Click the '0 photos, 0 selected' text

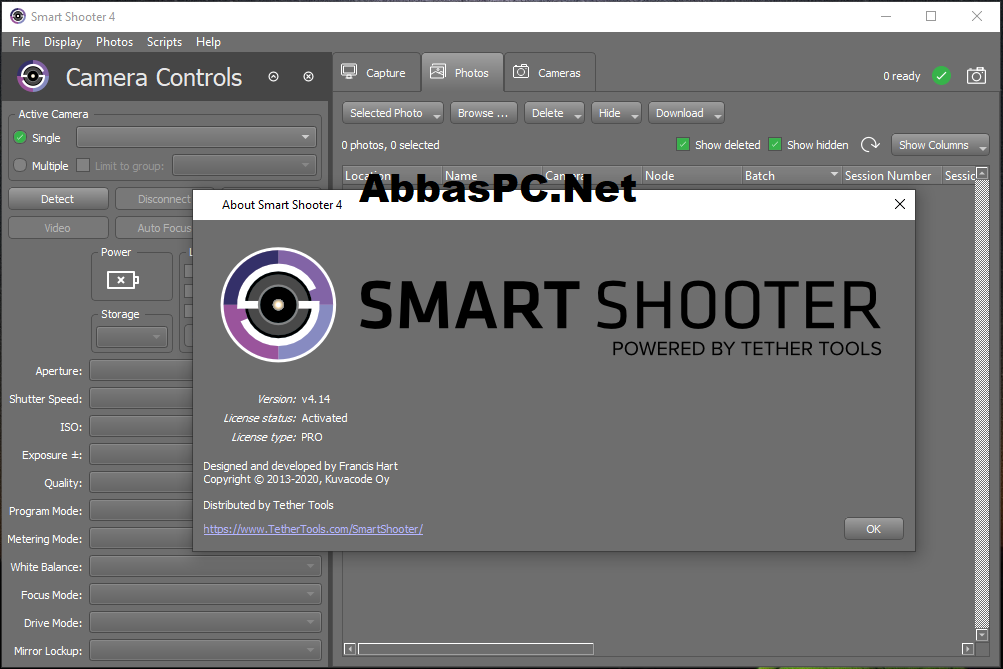(390, 145)
